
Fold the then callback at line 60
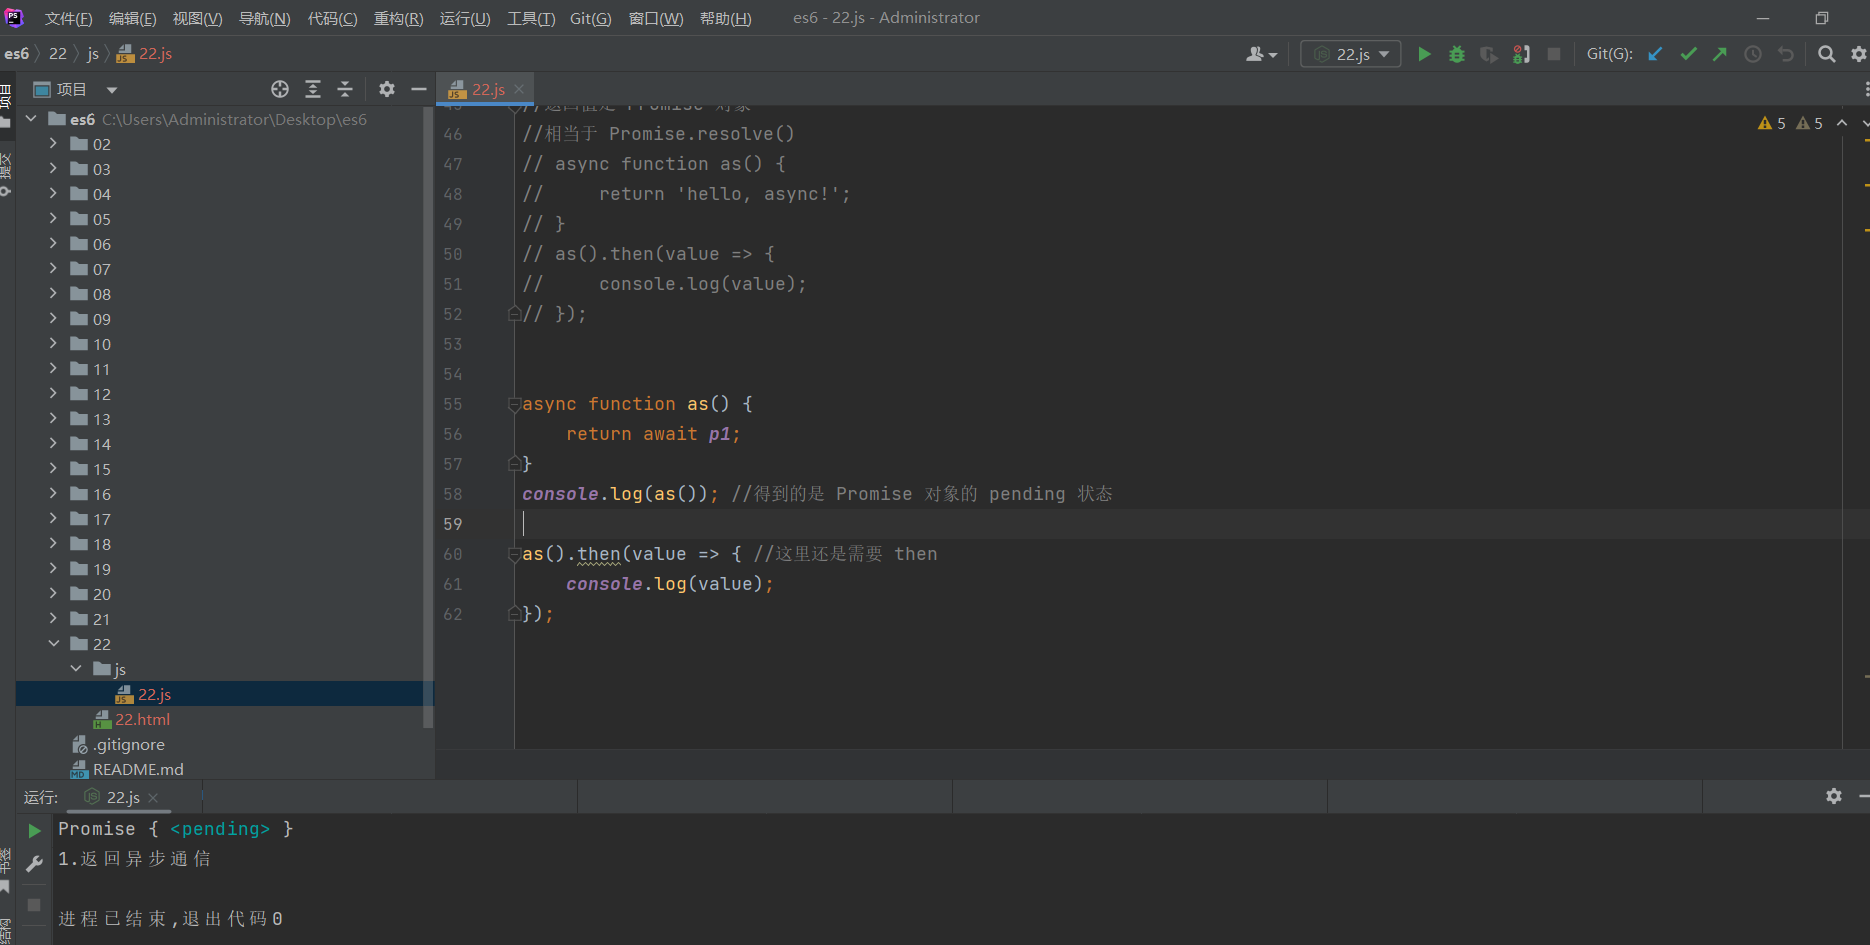514,554
